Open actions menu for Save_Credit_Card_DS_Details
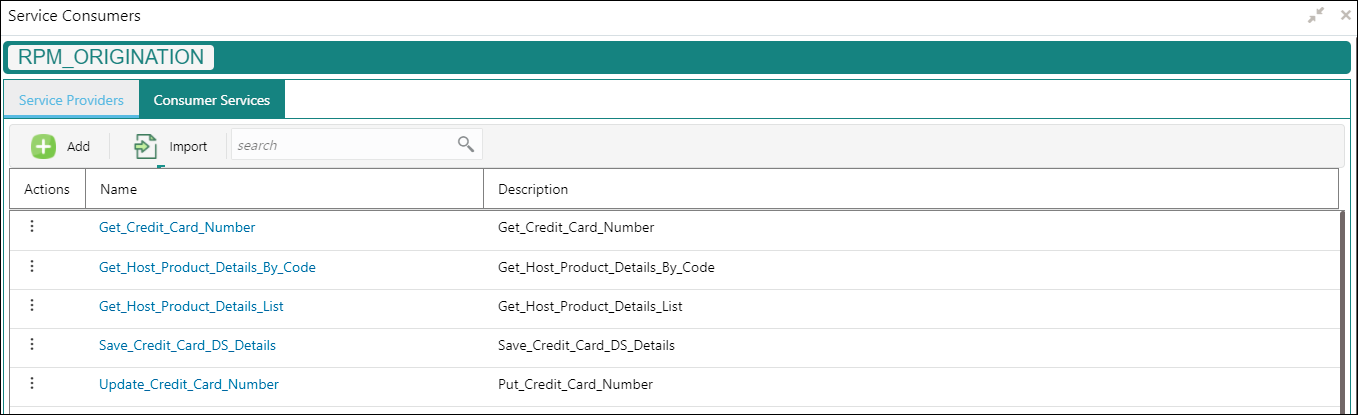The image size is (1358, 415). point(32,344)
